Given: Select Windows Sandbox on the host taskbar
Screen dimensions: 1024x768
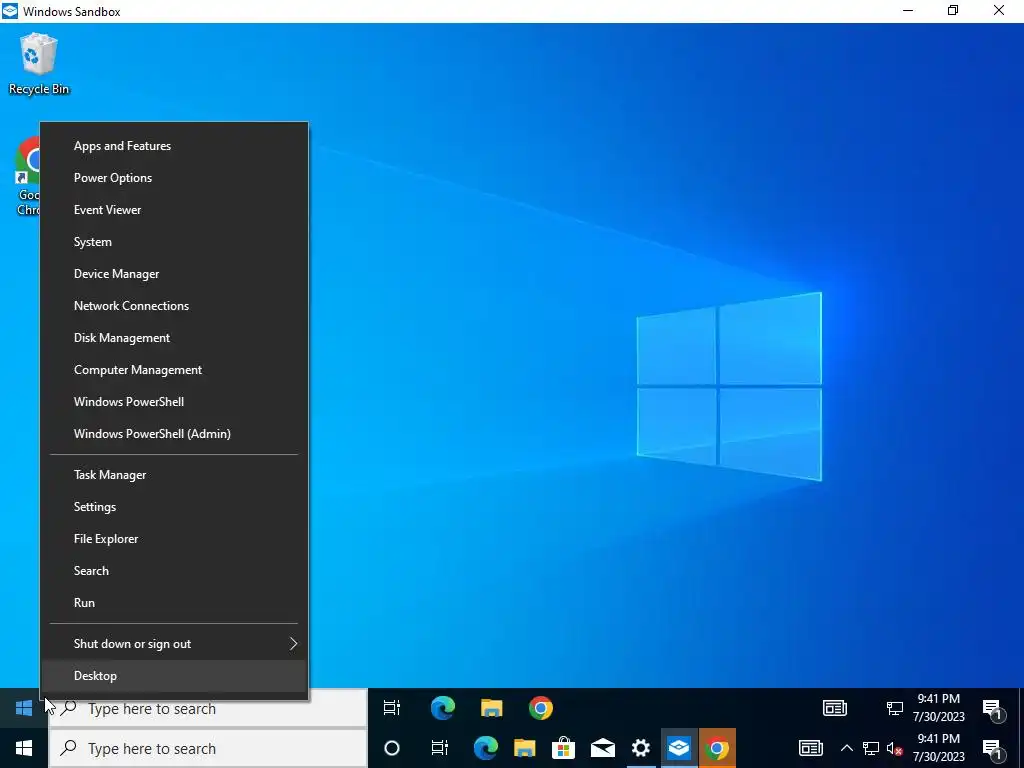Looking at the screenshot, I should click(x=679, y=748).
